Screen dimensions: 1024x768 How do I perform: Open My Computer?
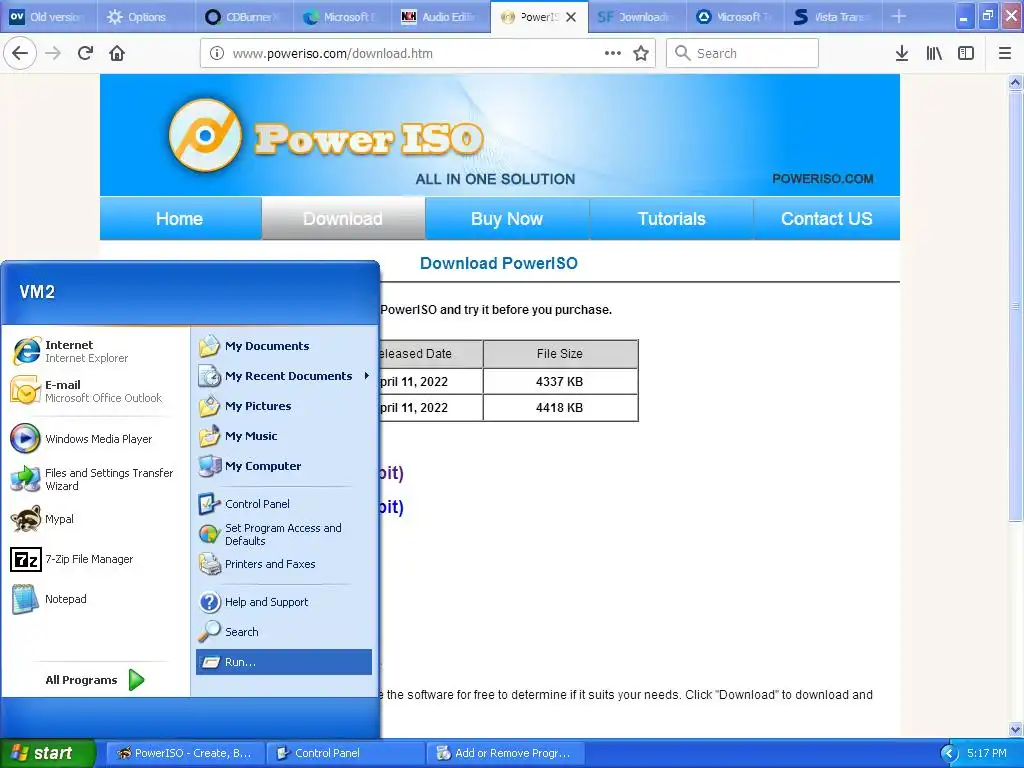point(283,466)
